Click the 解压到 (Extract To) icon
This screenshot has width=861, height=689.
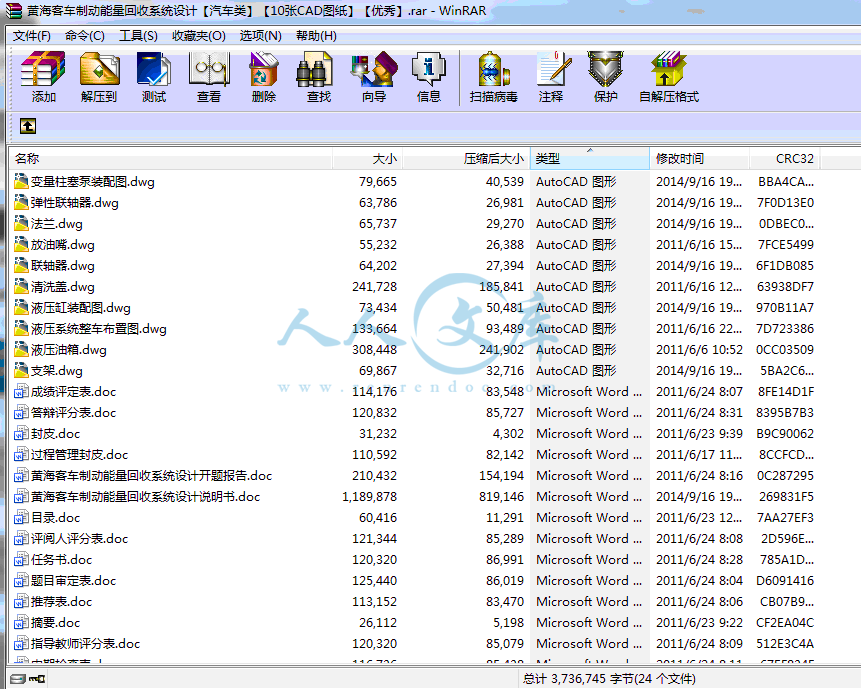(99, 69)
